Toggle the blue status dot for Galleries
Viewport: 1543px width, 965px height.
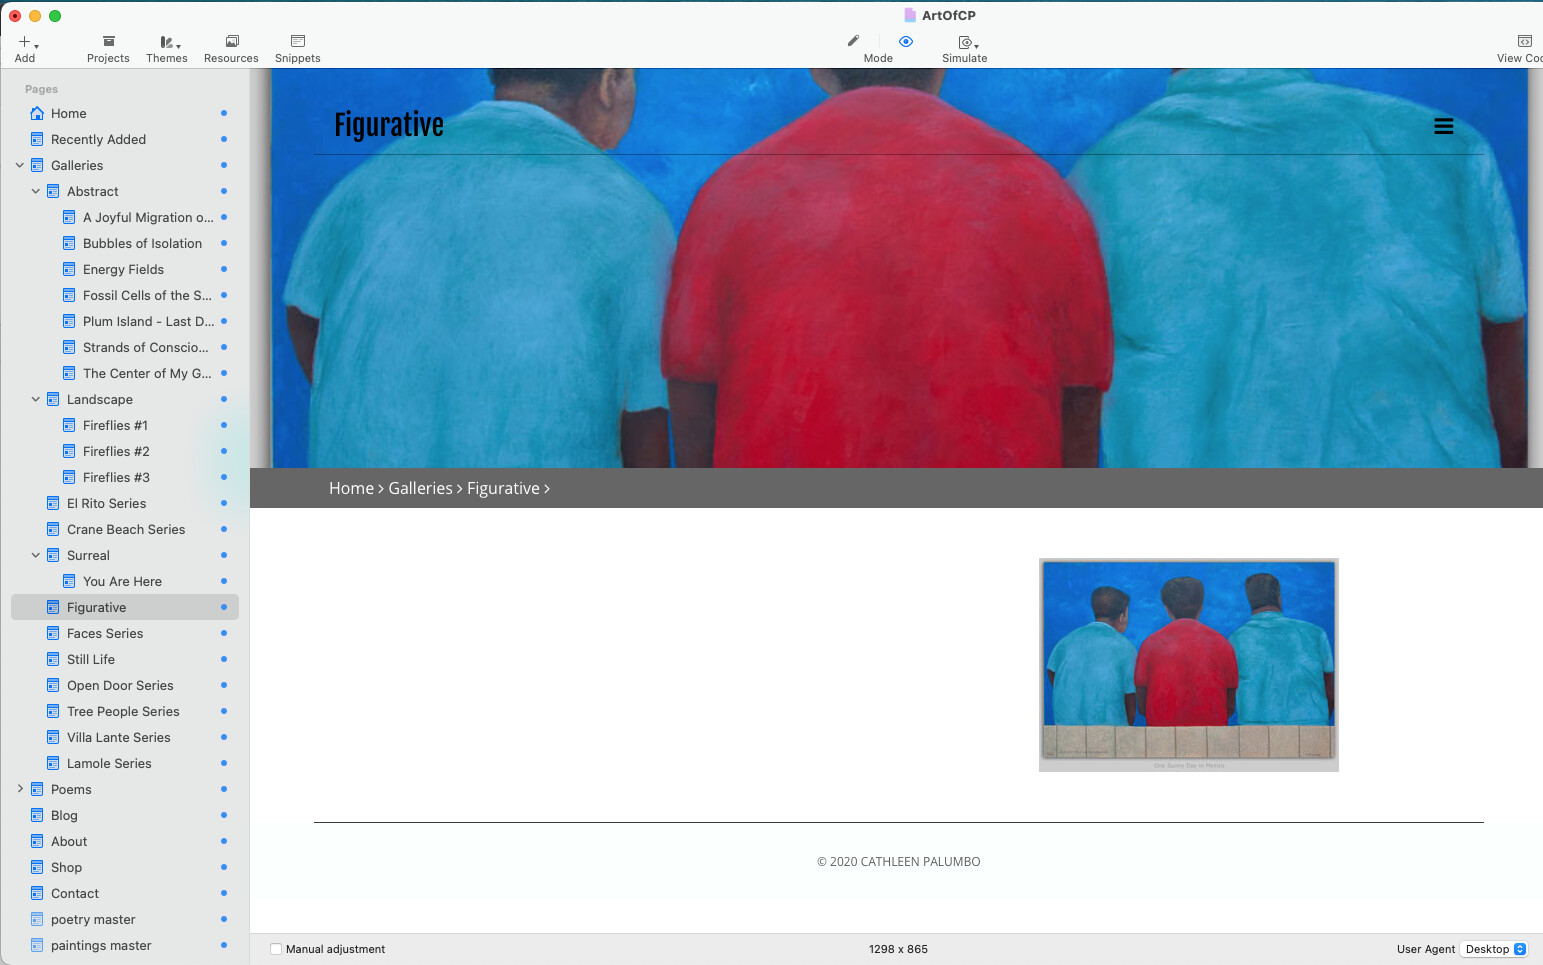tap(224, 165)
